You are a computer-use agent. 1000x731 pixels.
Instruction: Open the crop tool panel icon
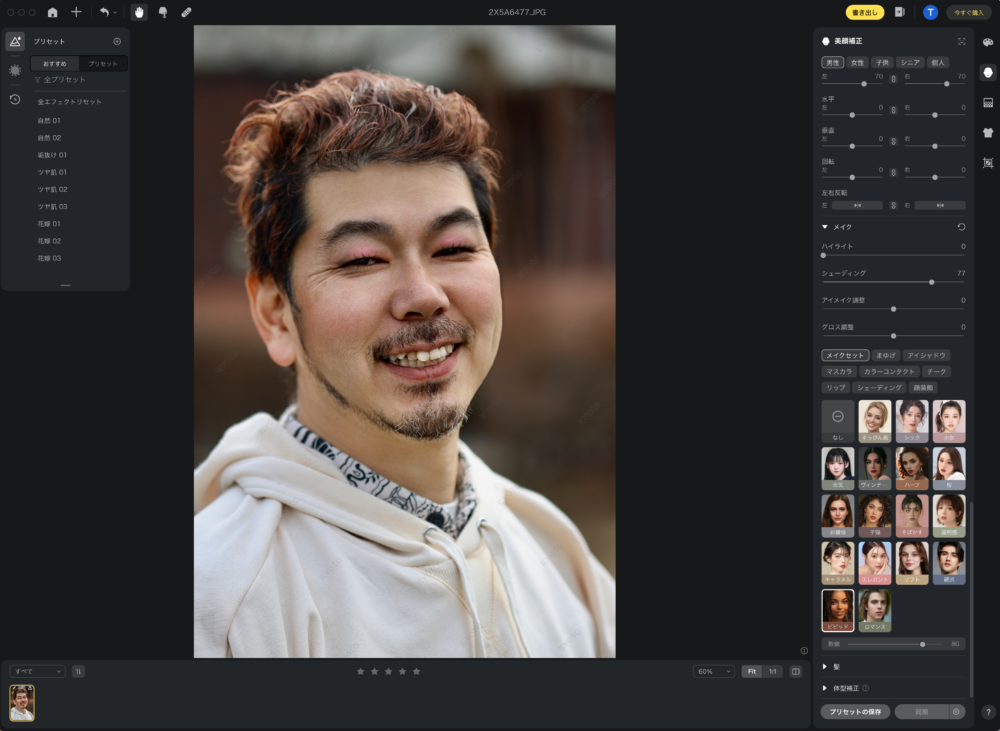coord(988,162)
